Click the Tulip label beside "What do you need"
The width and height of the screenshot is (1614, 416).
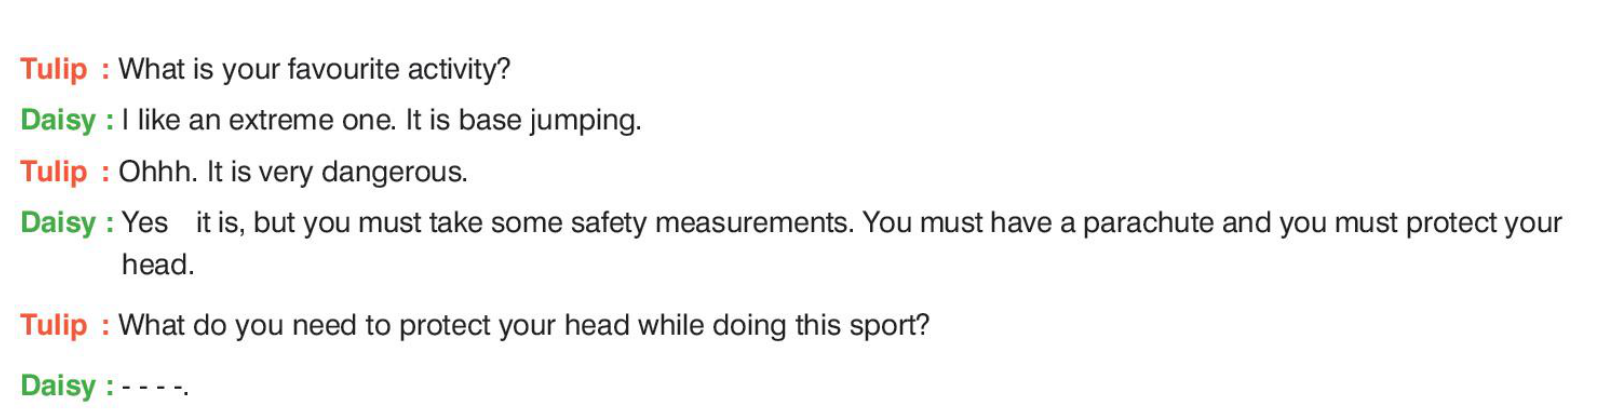54,325
